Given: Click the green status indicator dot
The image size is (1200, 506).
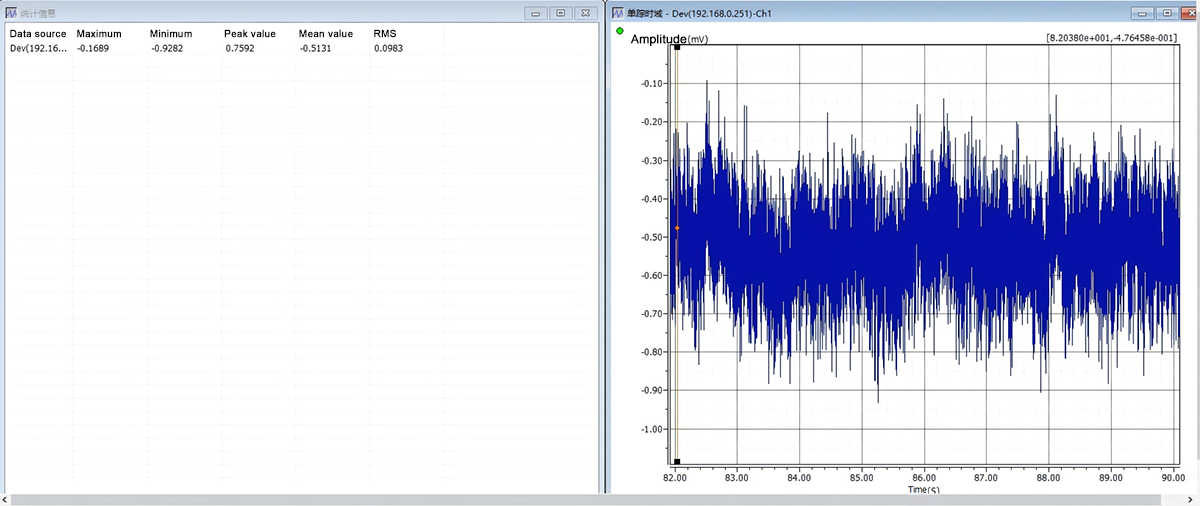Looking at the screenshot, I should click(x=619, y=31).
